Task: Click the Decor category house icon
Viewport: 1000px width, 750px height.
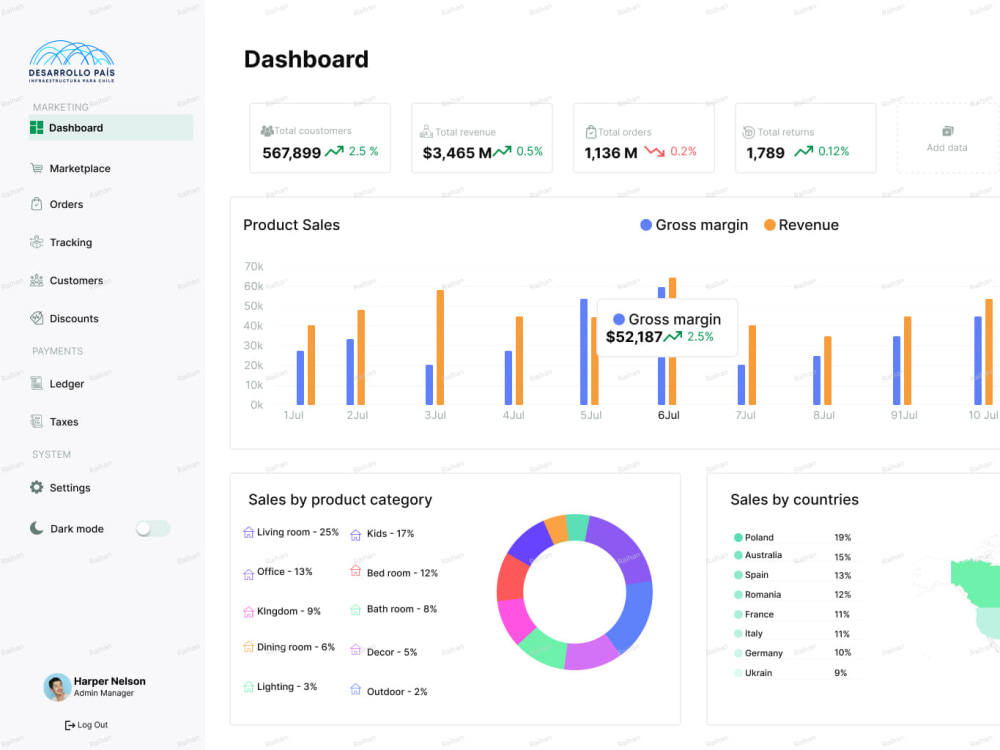Action: tap(356, 650)
